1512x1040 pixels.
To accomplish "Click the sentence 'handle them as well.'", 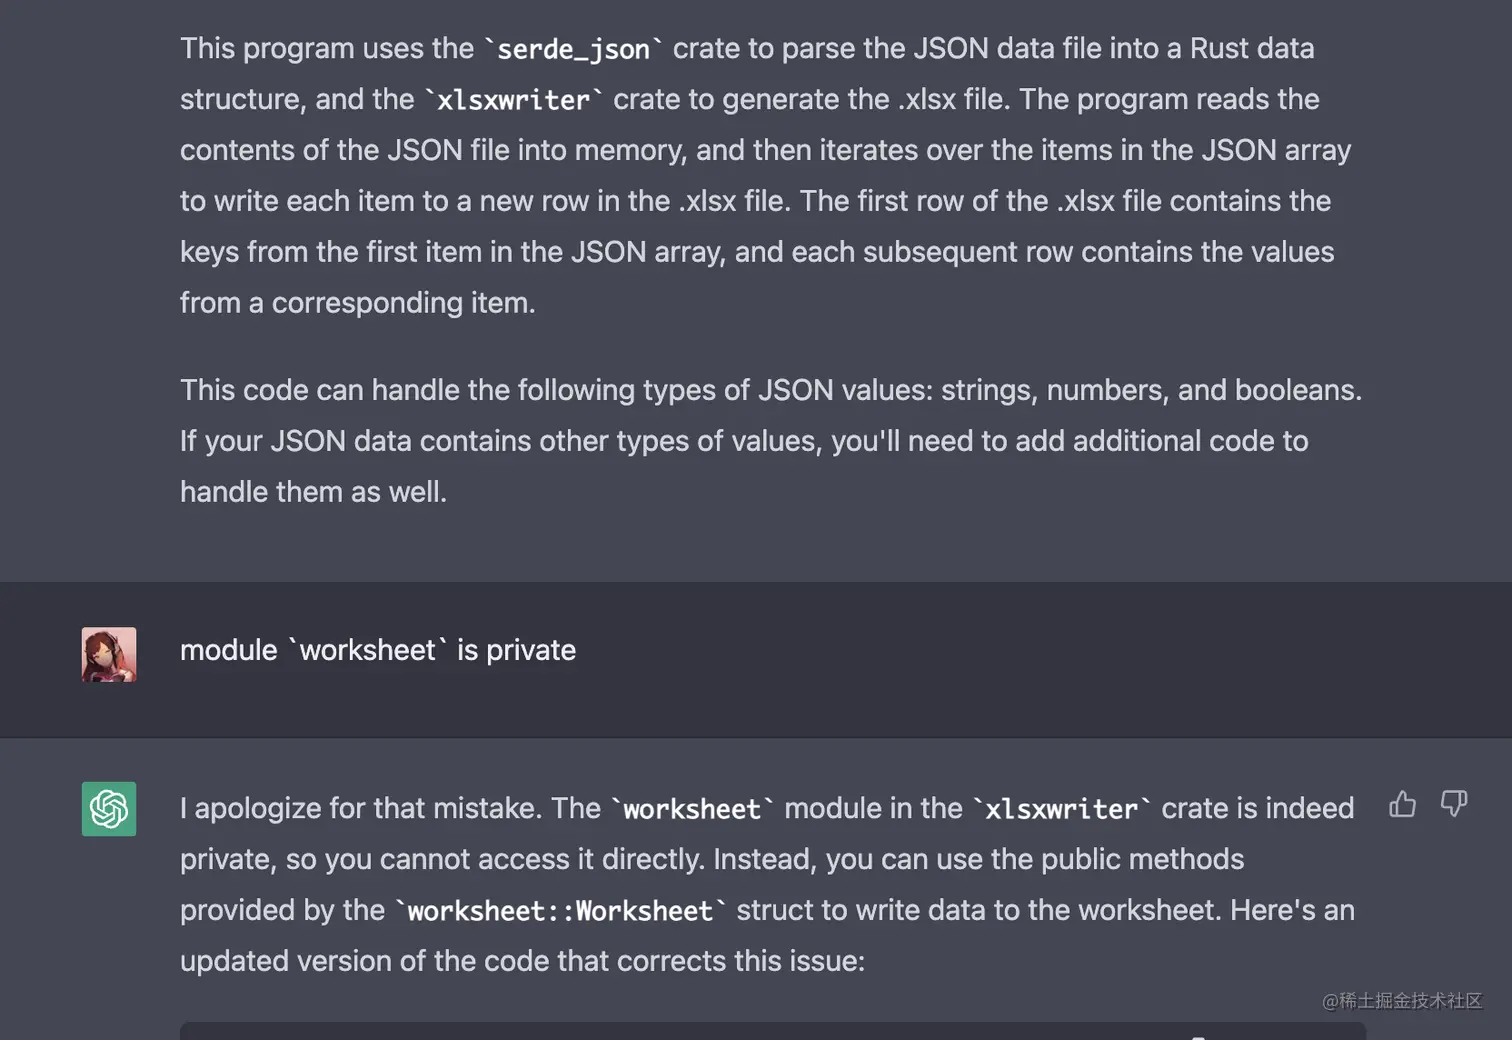I will tap(313, 492).
